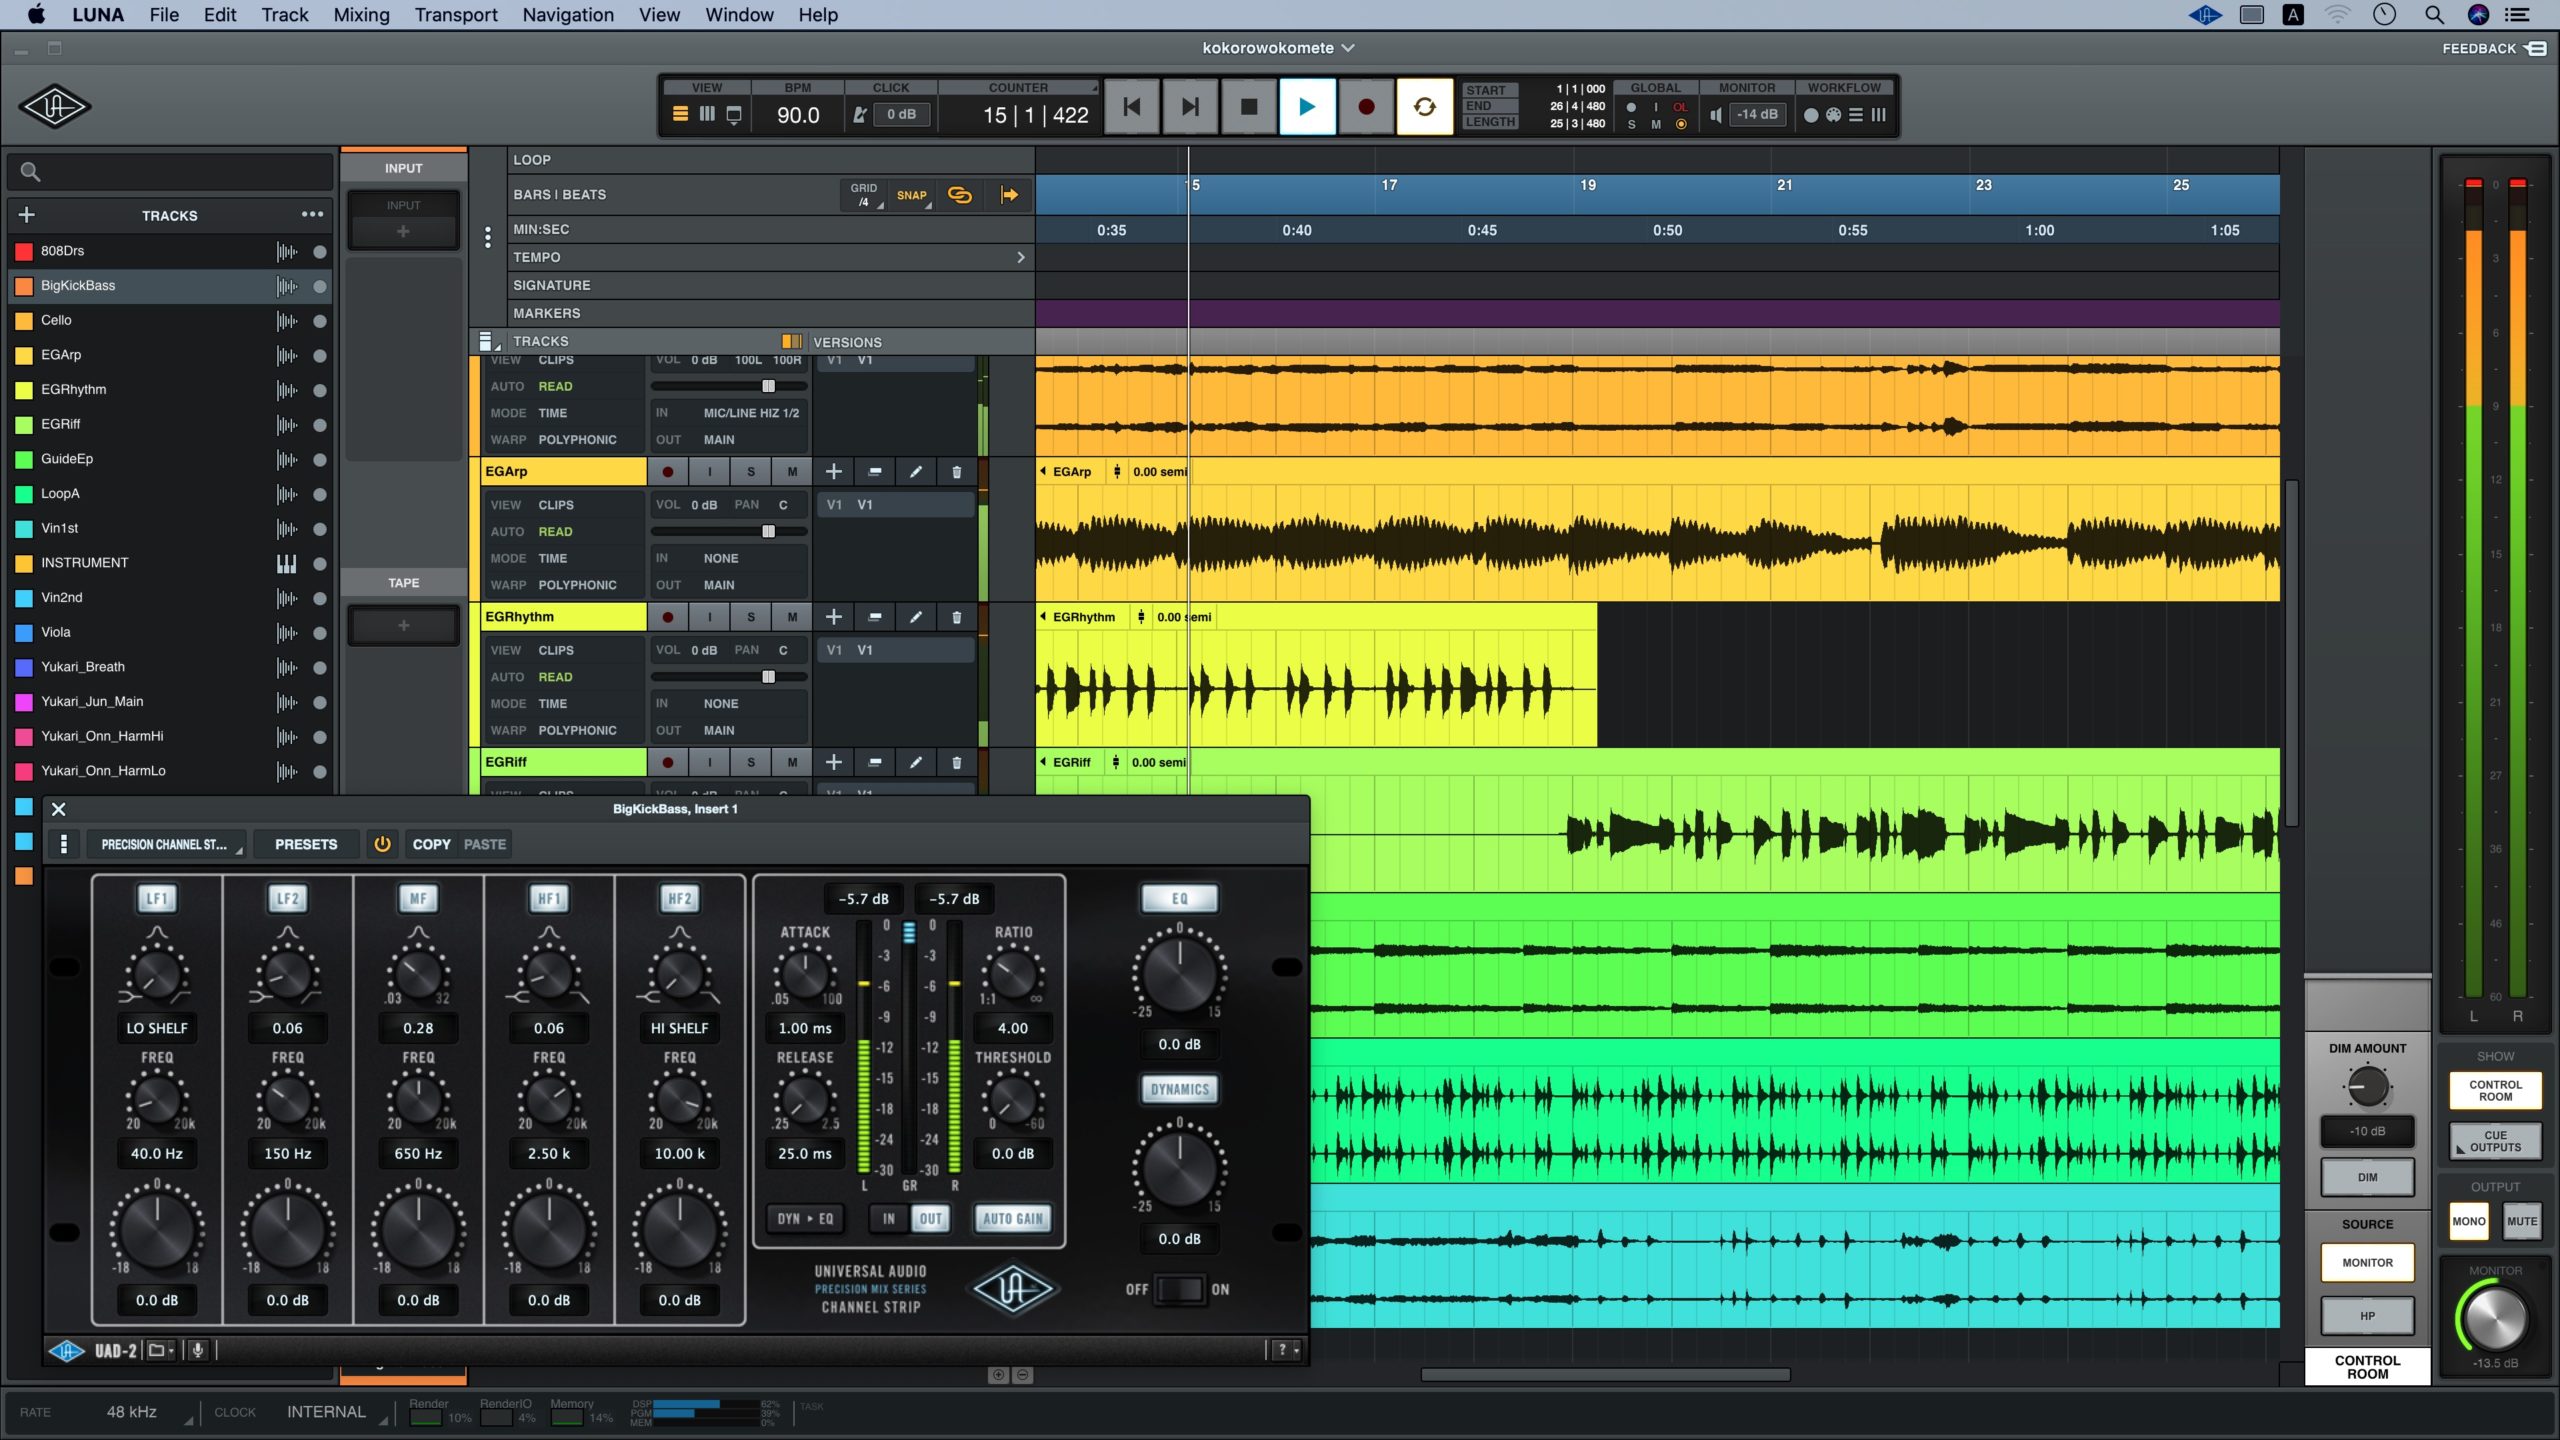Record-arm the EGArp track

tap(668, 472)
